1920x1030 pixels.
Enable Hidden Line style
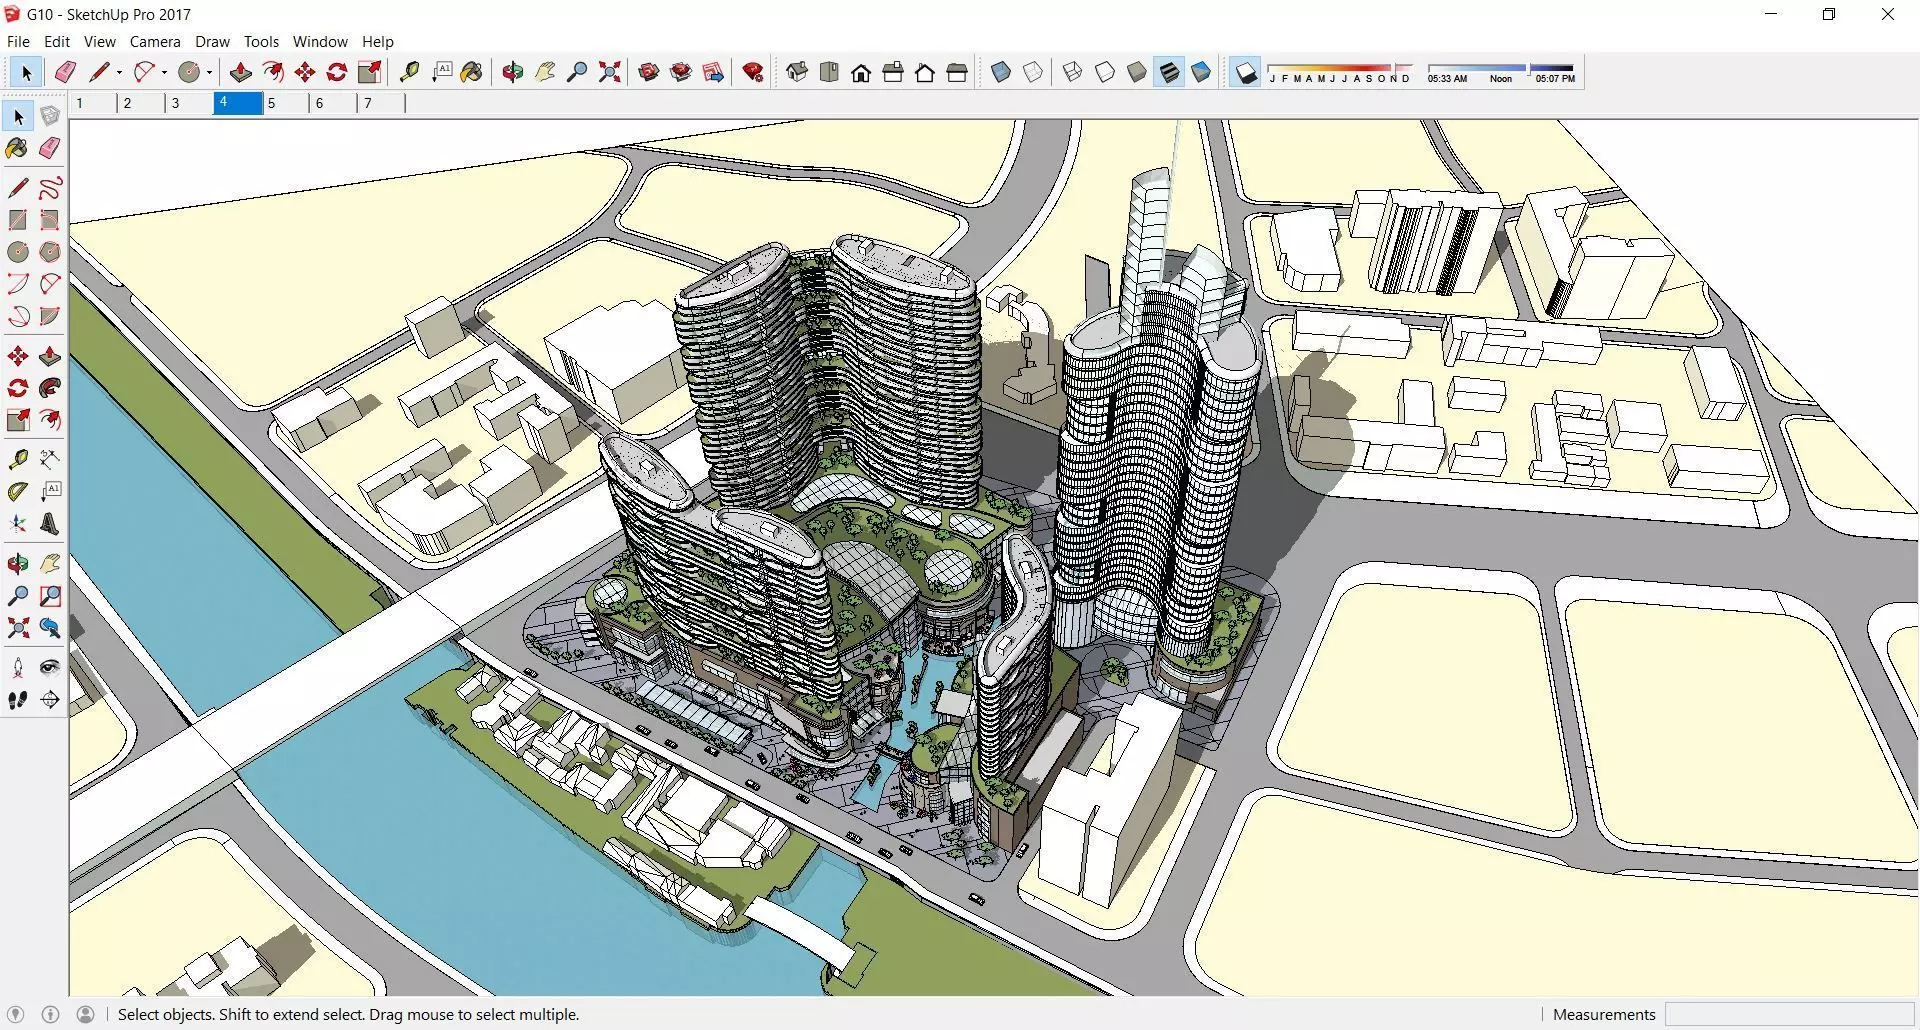click(x=1104, y=72)
